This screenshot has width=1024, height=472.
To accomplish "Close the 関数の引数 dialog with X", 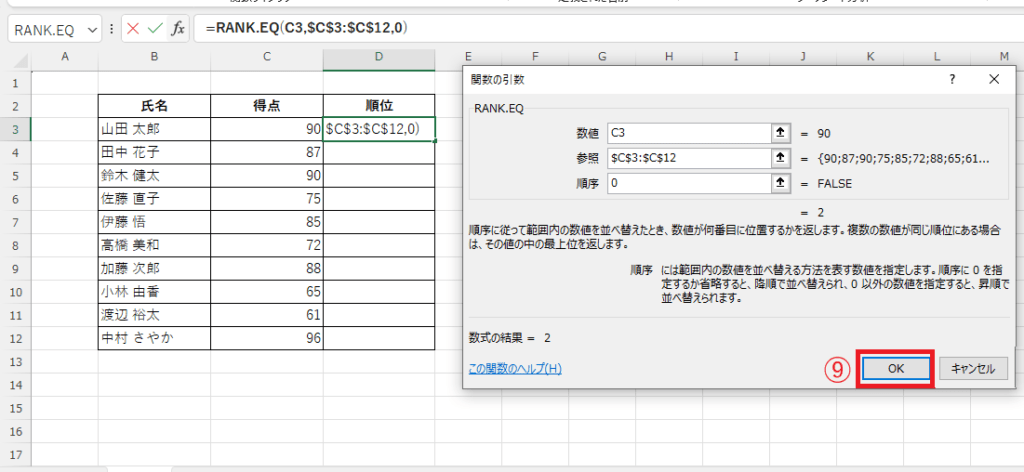I will pyautogui.click(x=994, y=80).
